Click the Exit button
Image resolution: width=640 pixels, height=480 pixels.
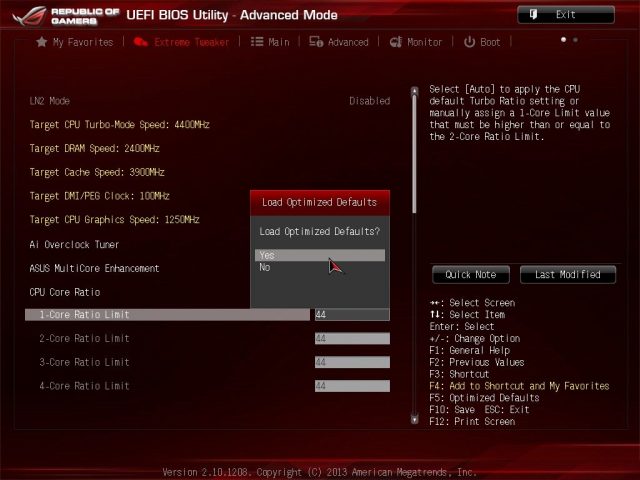566,15
